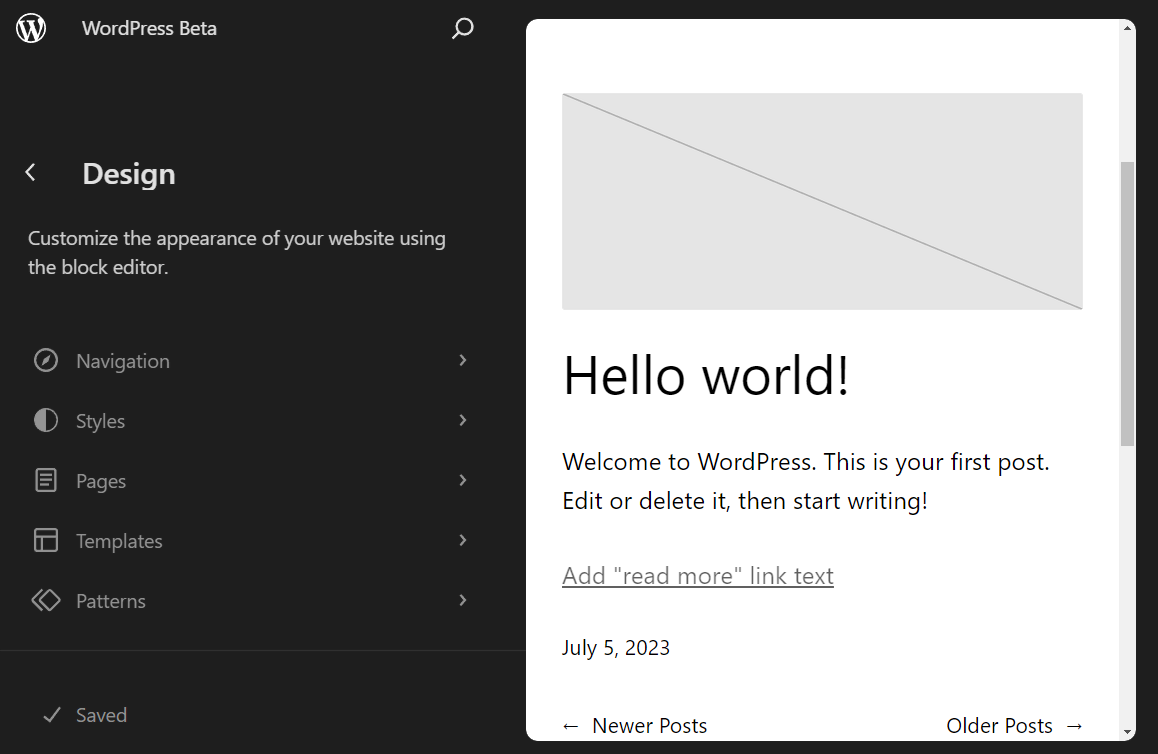Go back with the left arrow icon
This screenshot has width=1158, height=754.
tap(30, 171)
